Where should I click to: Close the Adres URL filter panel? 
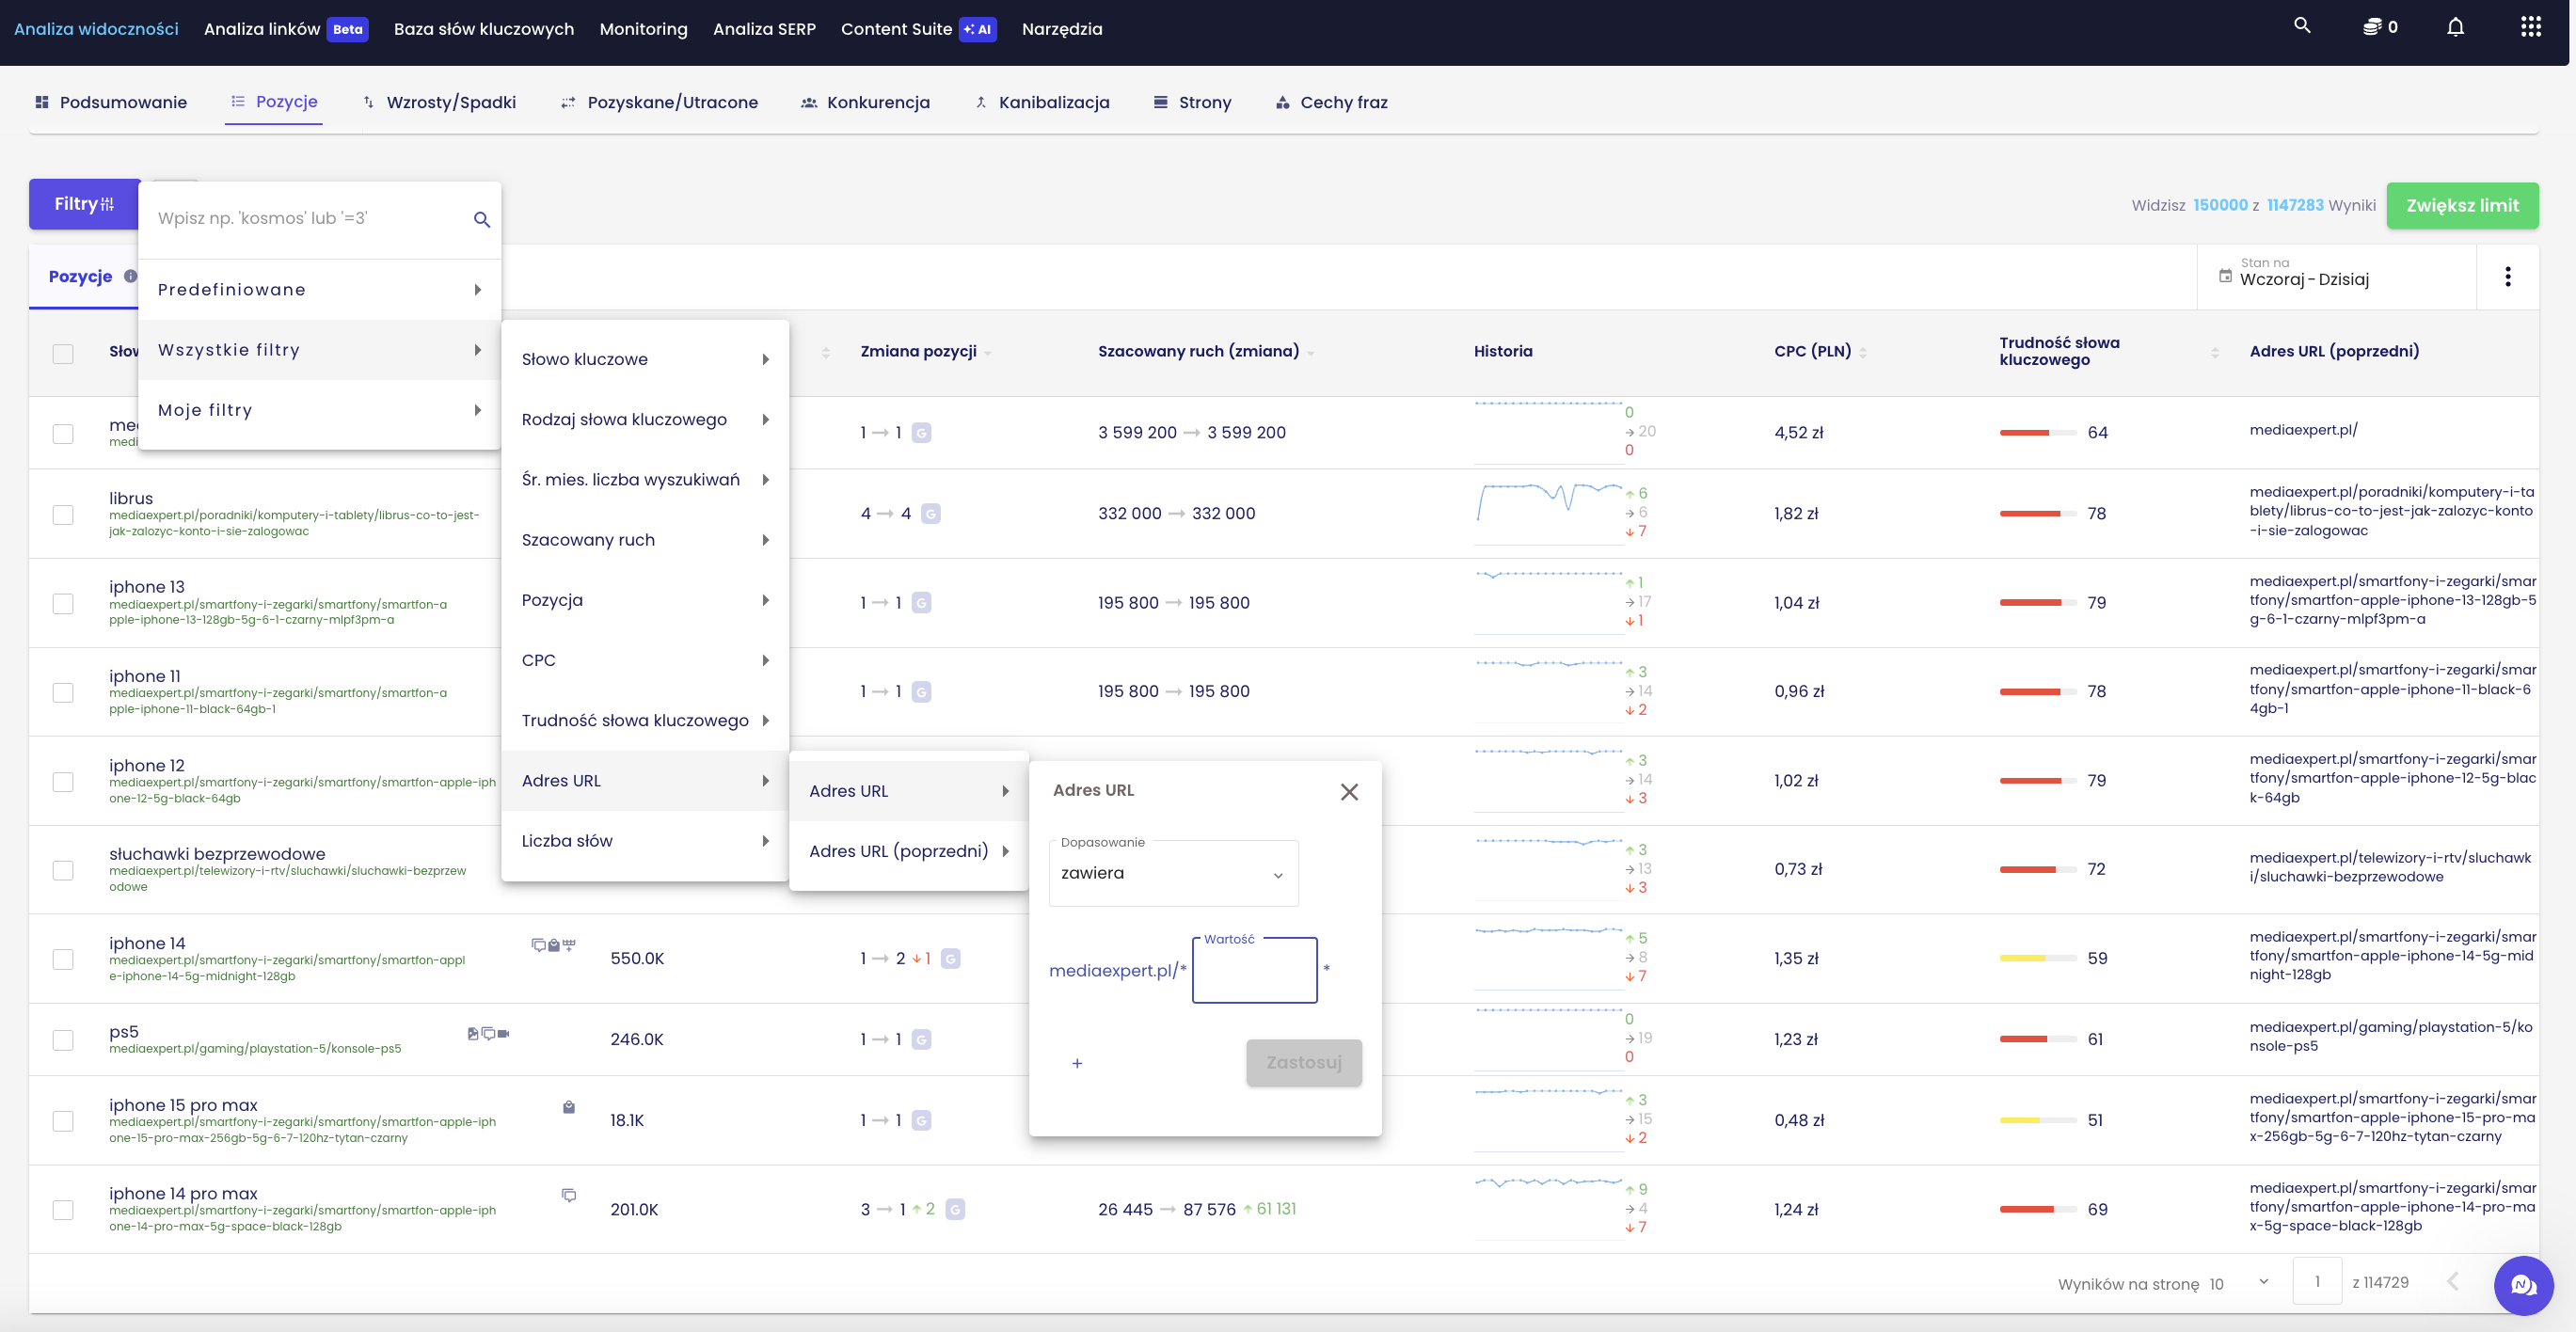[1349, 792]
